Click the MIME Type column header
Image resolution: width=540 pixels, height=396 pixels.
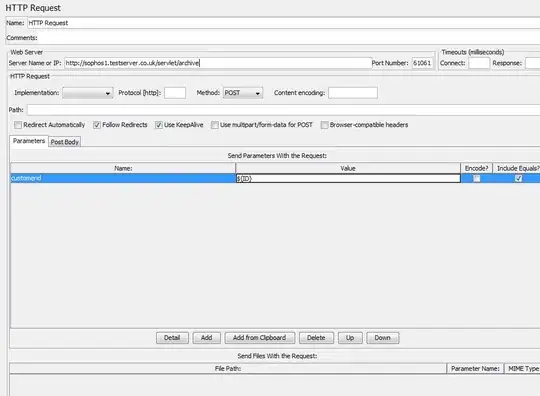point(522,368)
